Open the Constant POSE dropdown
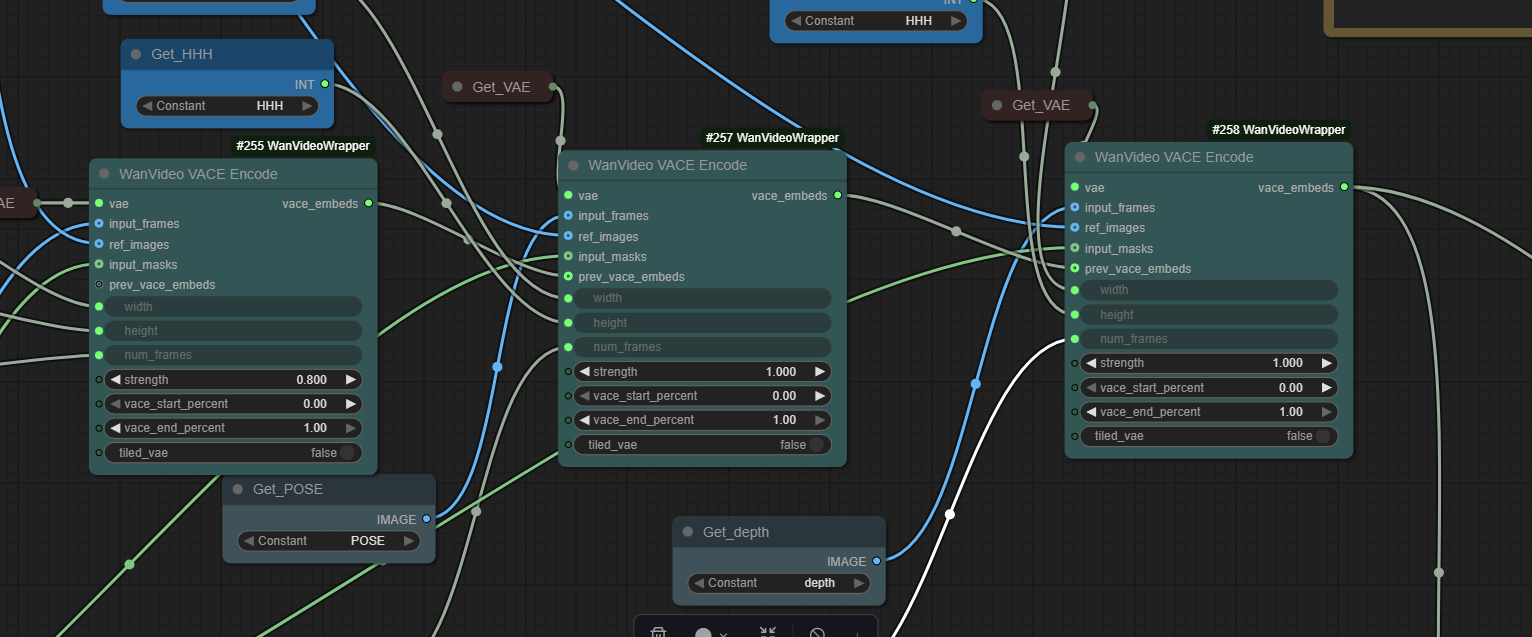Image resolution: width=1532 pixels, height=637 pixels. pyautogui.click(x=328, y=541)
